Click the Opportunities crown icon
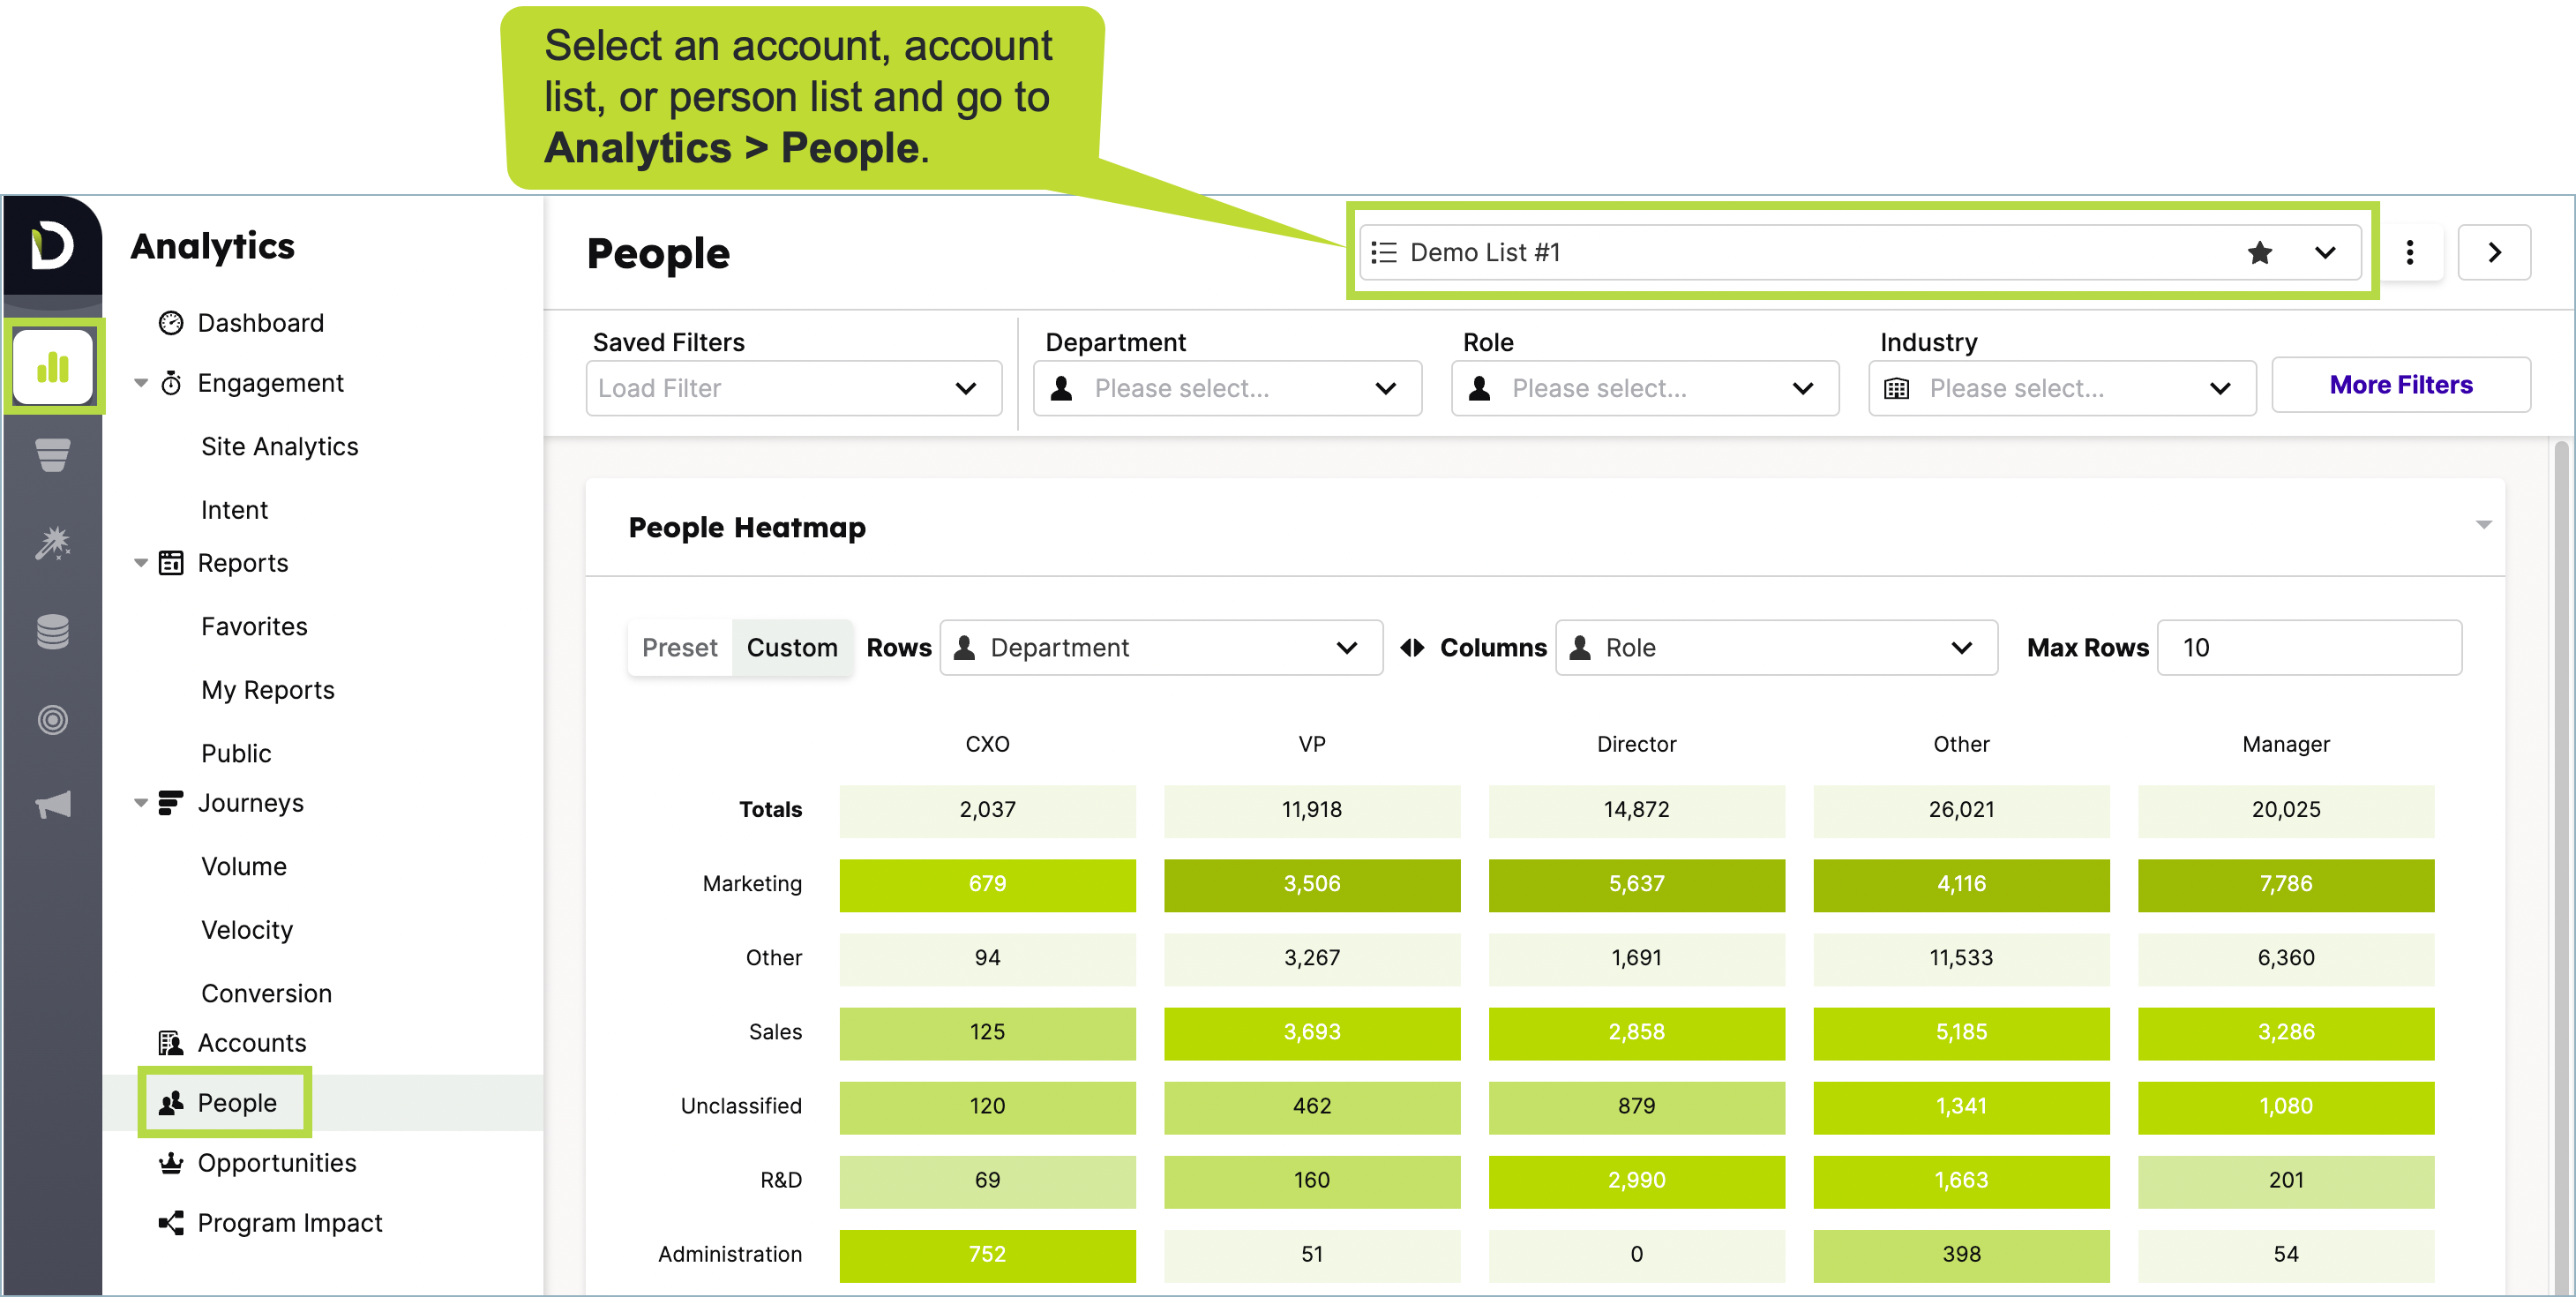Screen dimensions: 2576x1297 click(171, 1163)
